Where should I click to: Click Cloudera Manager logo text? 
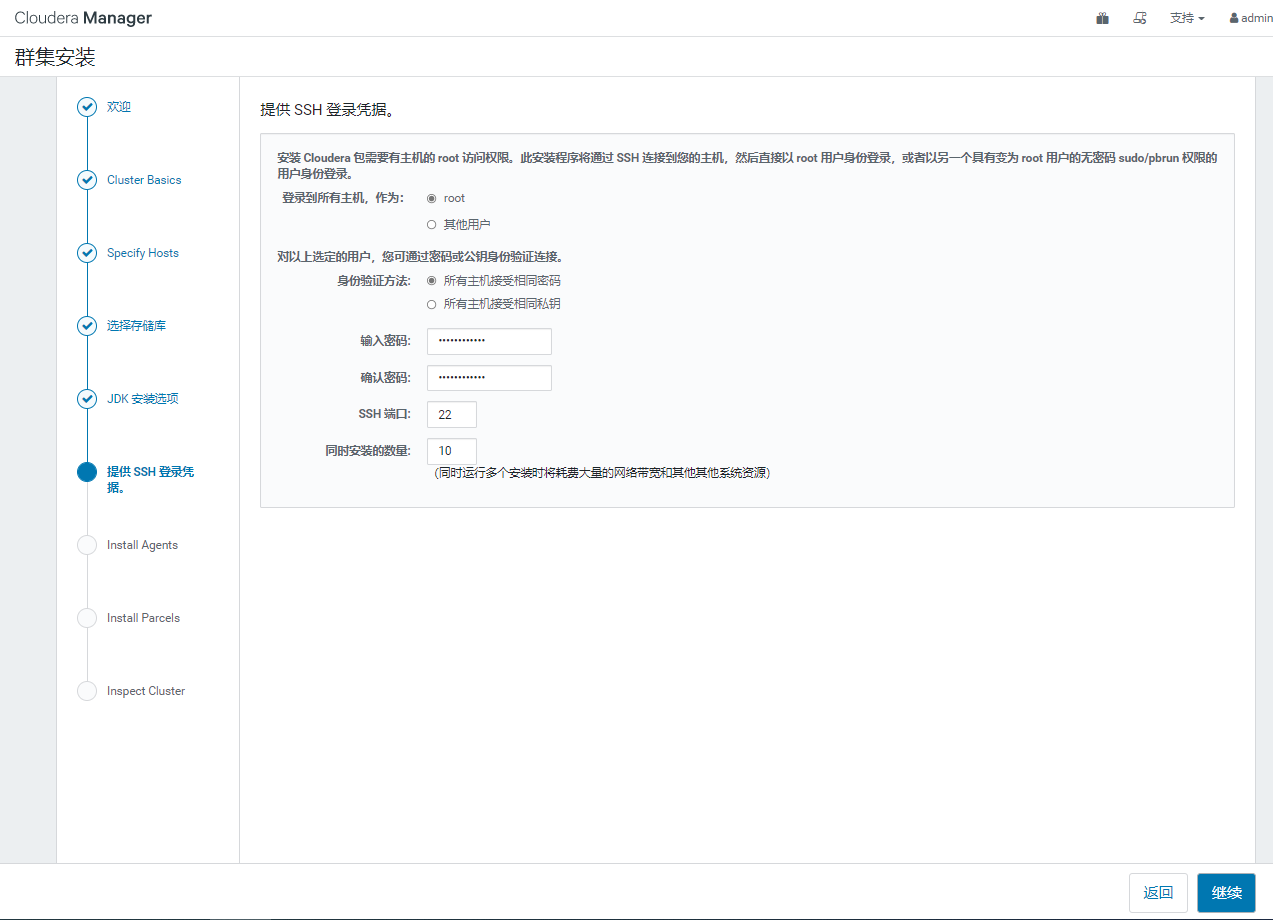(82, 17)
